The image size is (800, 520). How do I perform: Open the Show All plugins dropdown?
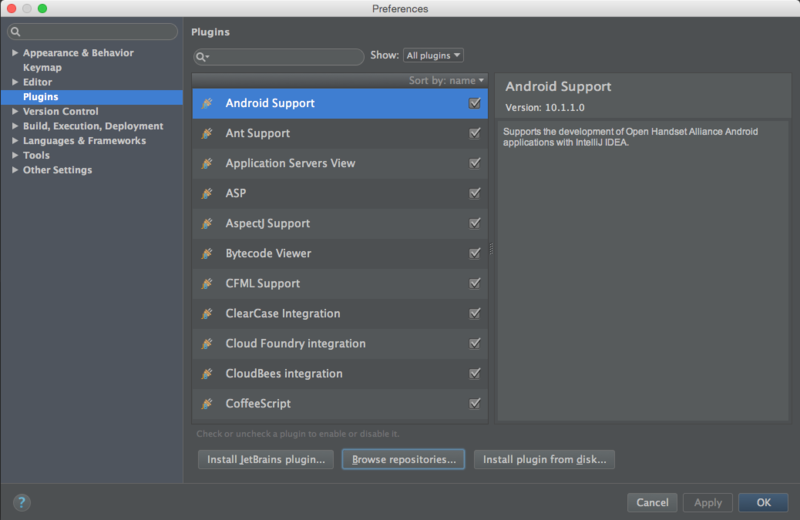click(x=433, y=55)
